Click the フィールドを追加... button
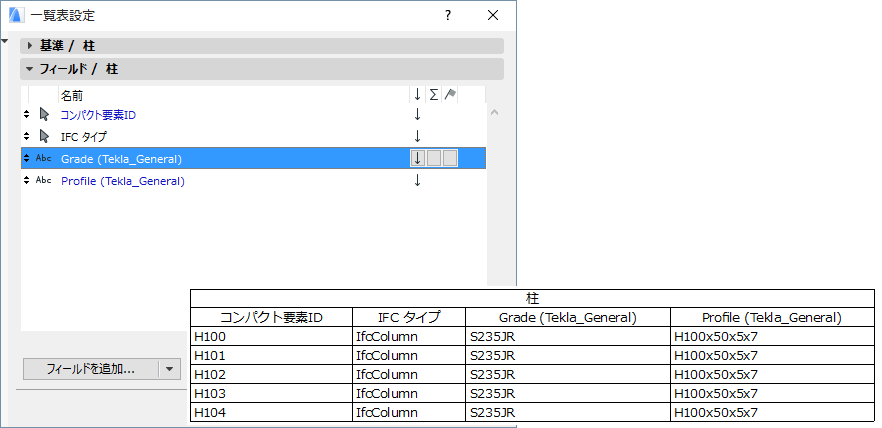Screen dimensions: 882x428 (90, 369)
